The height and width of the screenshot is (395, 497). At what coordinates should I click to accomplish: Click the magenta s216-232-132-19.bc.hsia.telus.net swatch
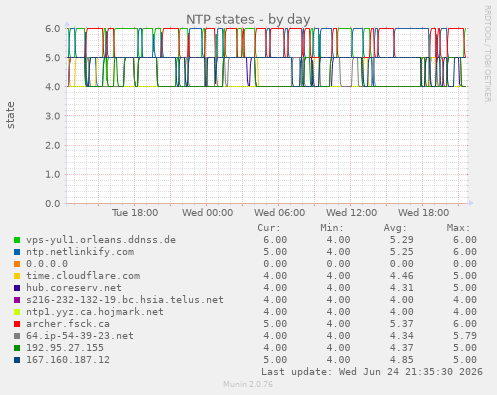[17, 300]
